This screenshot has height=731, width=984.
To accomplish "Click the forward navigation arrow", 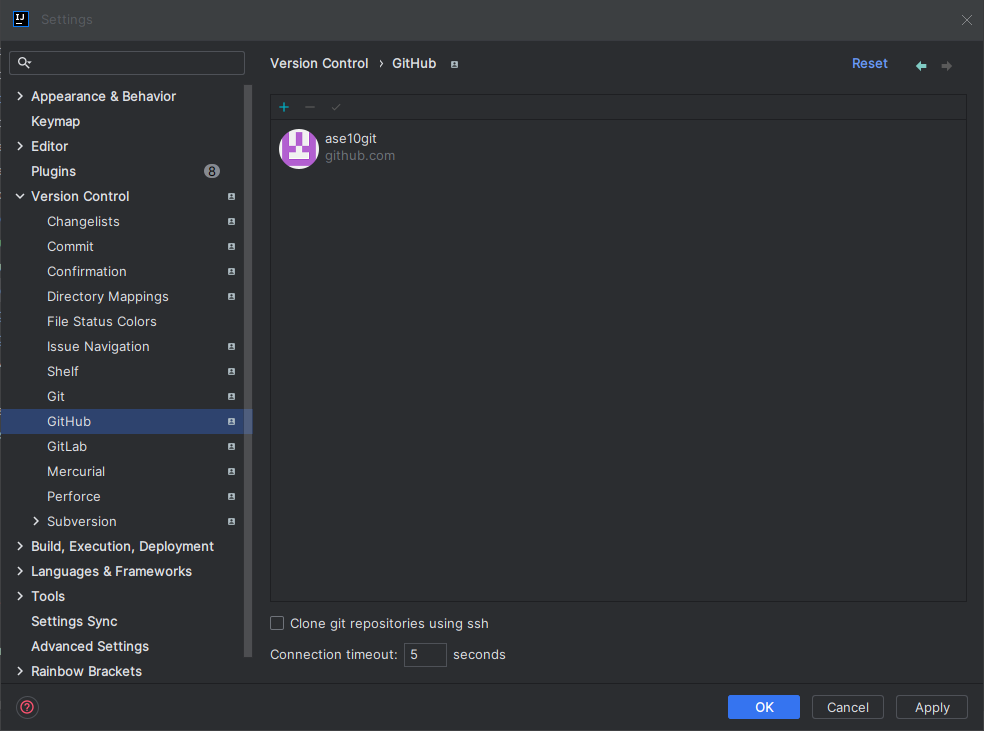I will tap(946, 66).
